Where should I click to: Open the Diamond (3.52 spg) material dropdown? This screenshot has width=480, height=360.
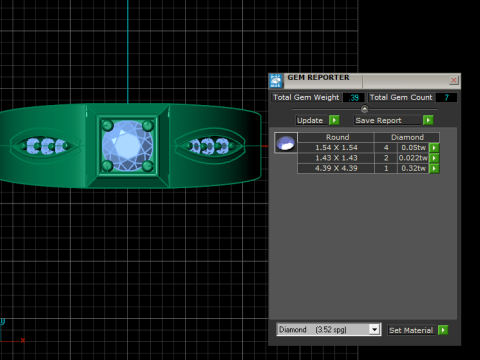click(x=329, y=330)
